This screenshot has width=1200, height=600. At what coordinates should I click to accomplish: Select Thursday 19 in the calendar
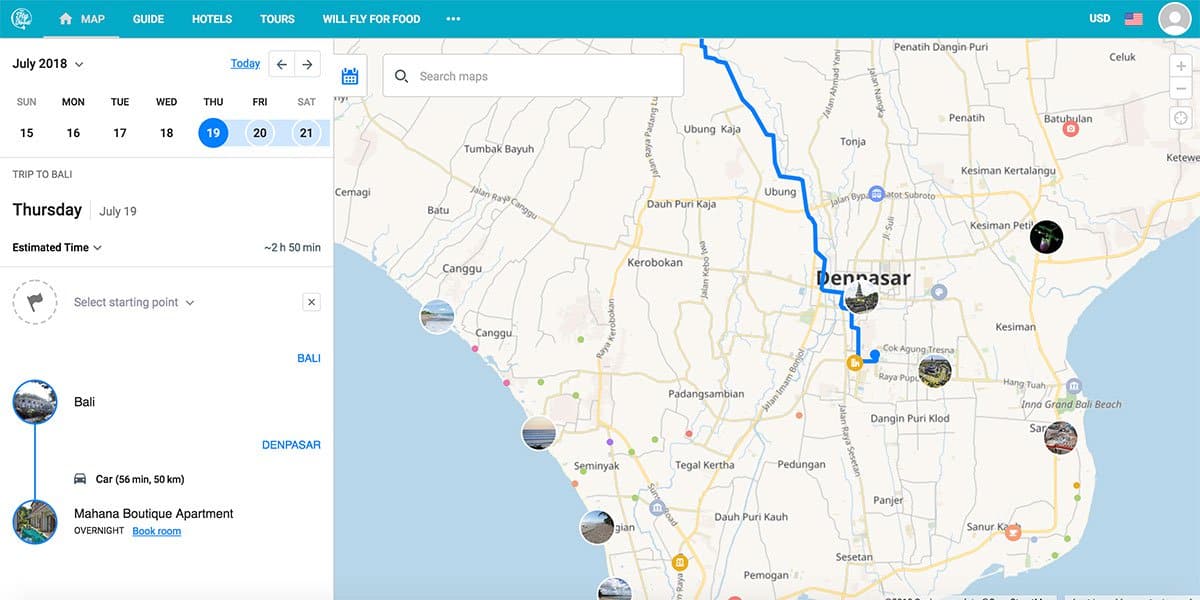tap(213, 133)
